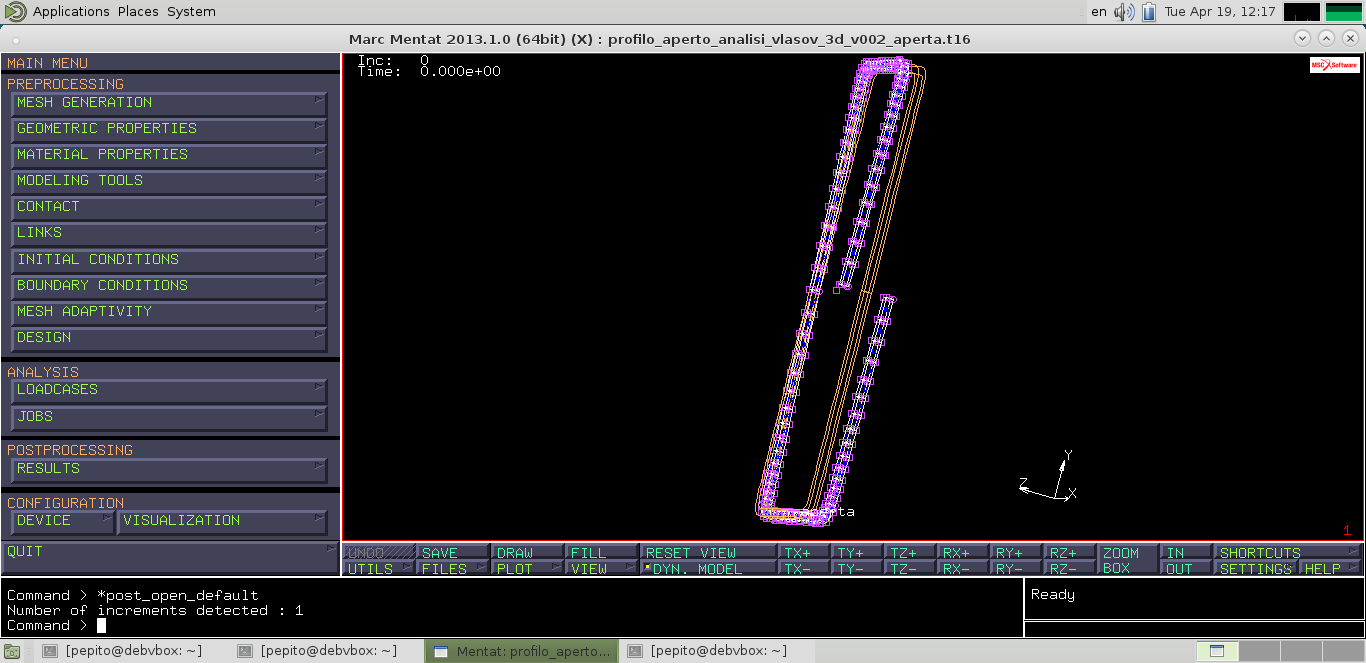Open the RESULTS postprocessing menu
Viewport: 1366px width, 663px height.
pyautogui.click(x=169, y=469)
